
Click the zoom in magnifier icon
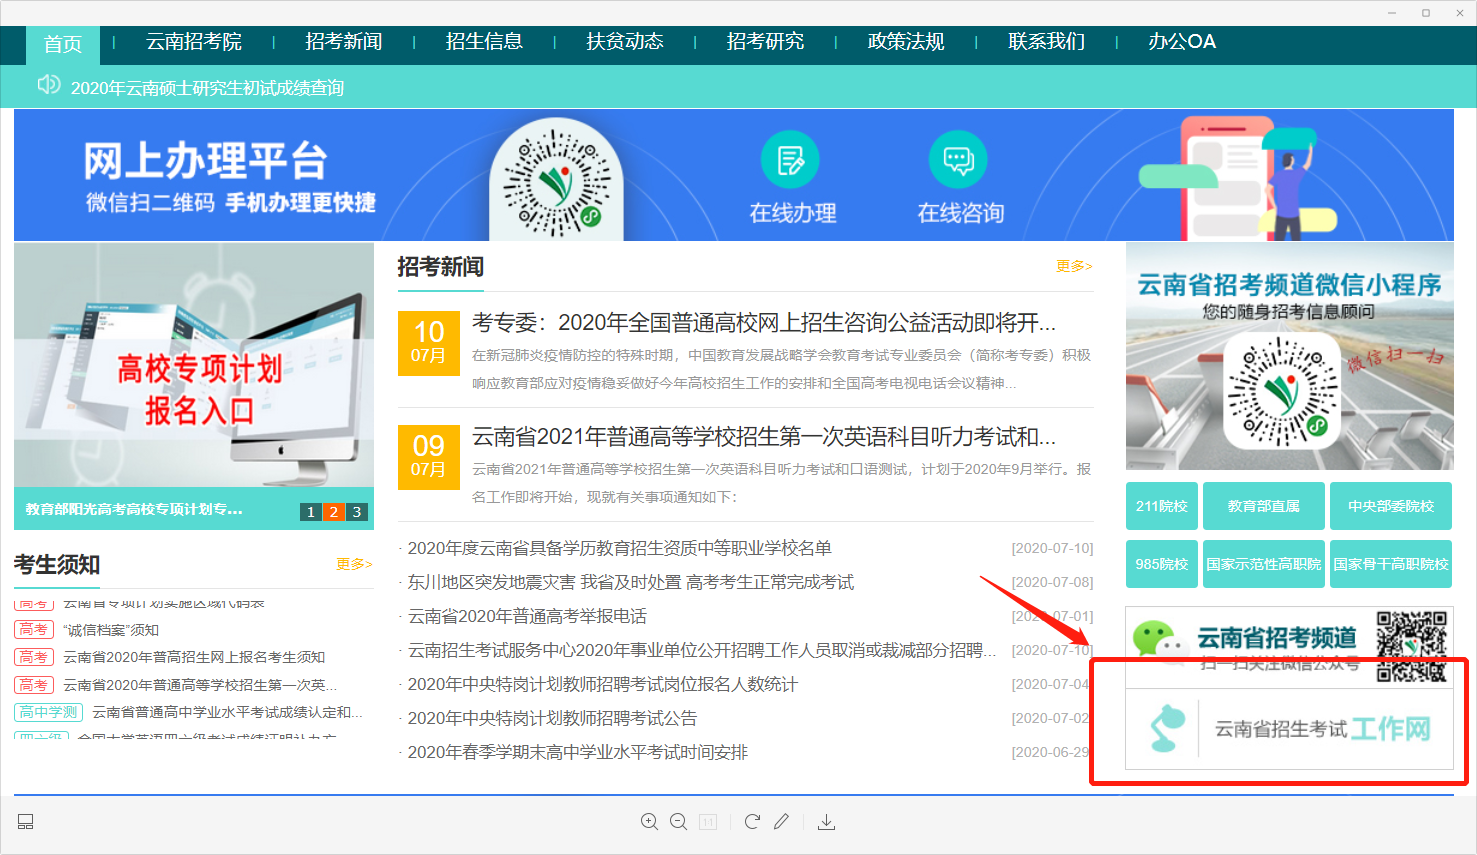649,822
